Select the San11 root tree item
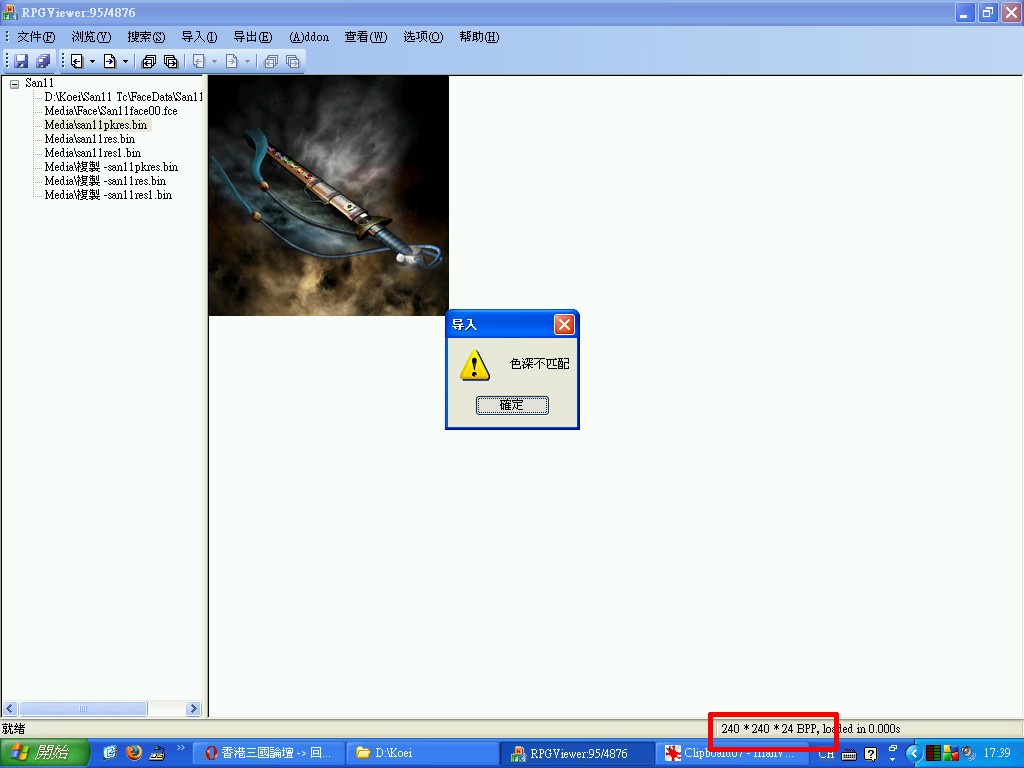This screenshot has height=768, width=1024. [x=39, y=83]
